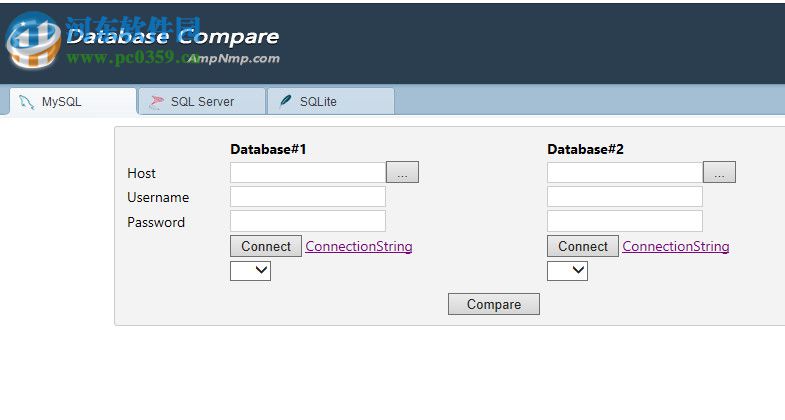Open the SQLite tab

[x=331, y=102]
